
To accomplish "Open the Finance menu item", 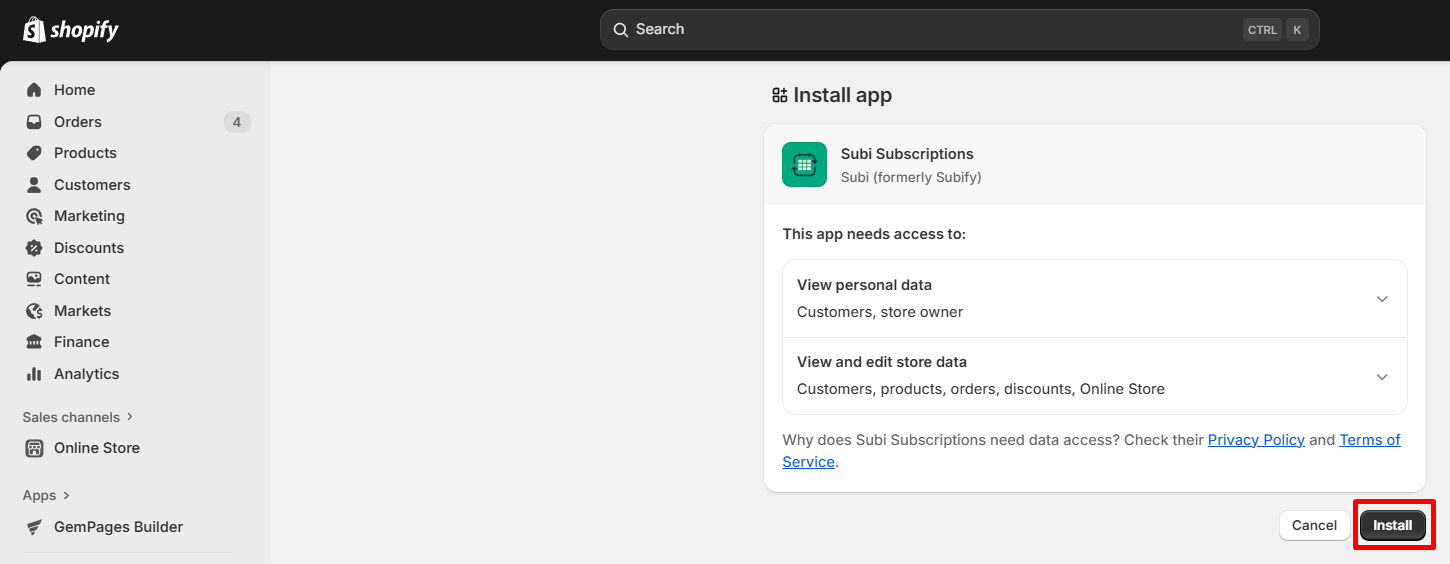I will coord(82,342).
